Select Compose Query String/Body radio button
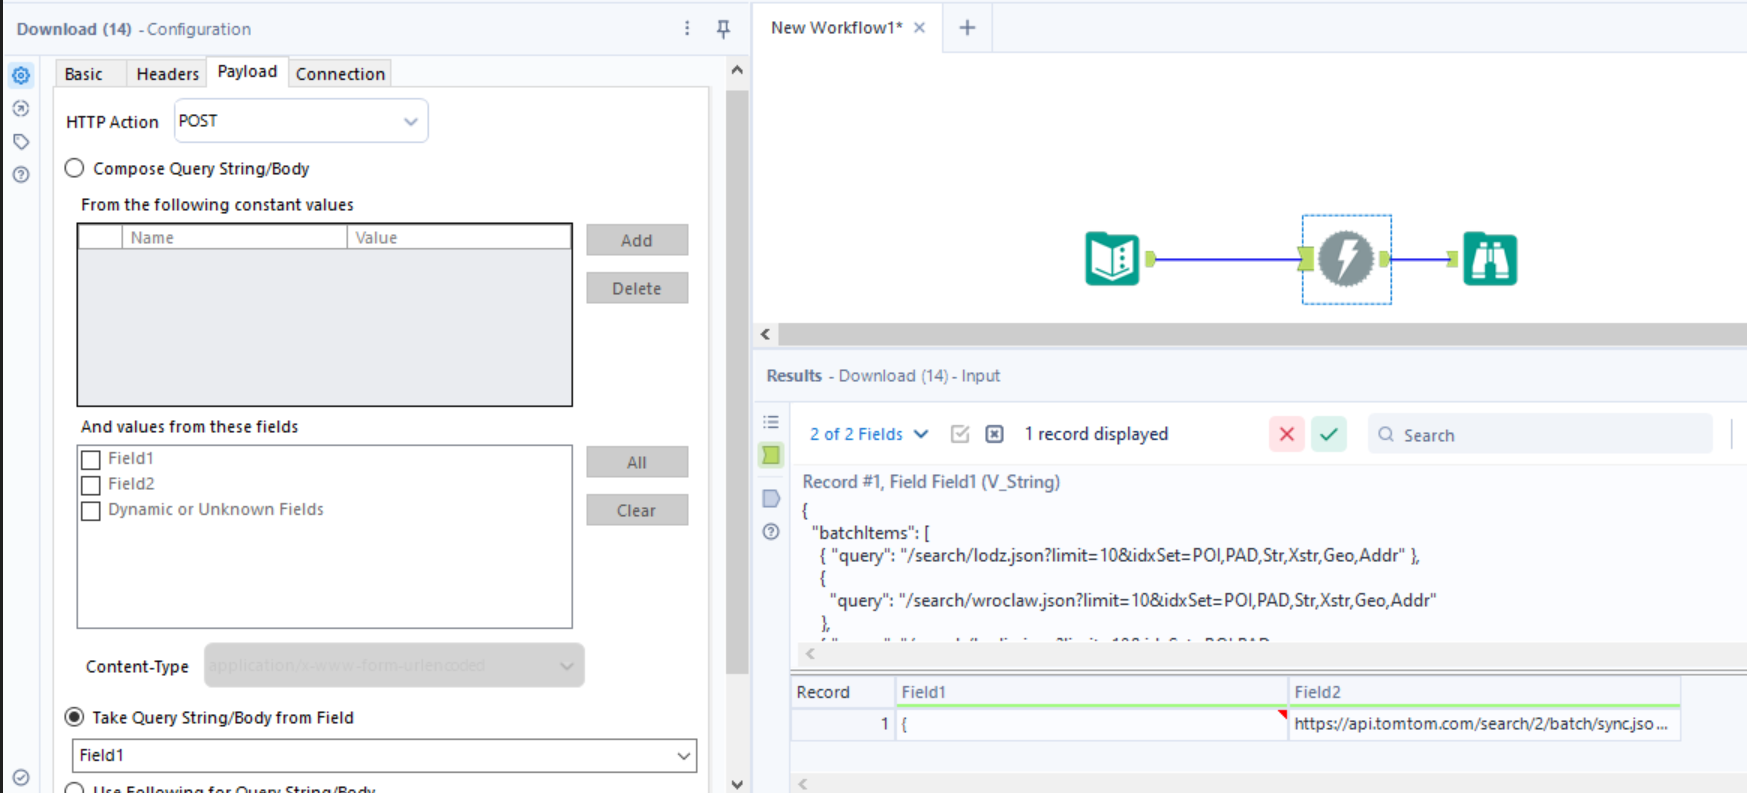Viewport: 1747px width, 793px height. [x=74, y=168]
